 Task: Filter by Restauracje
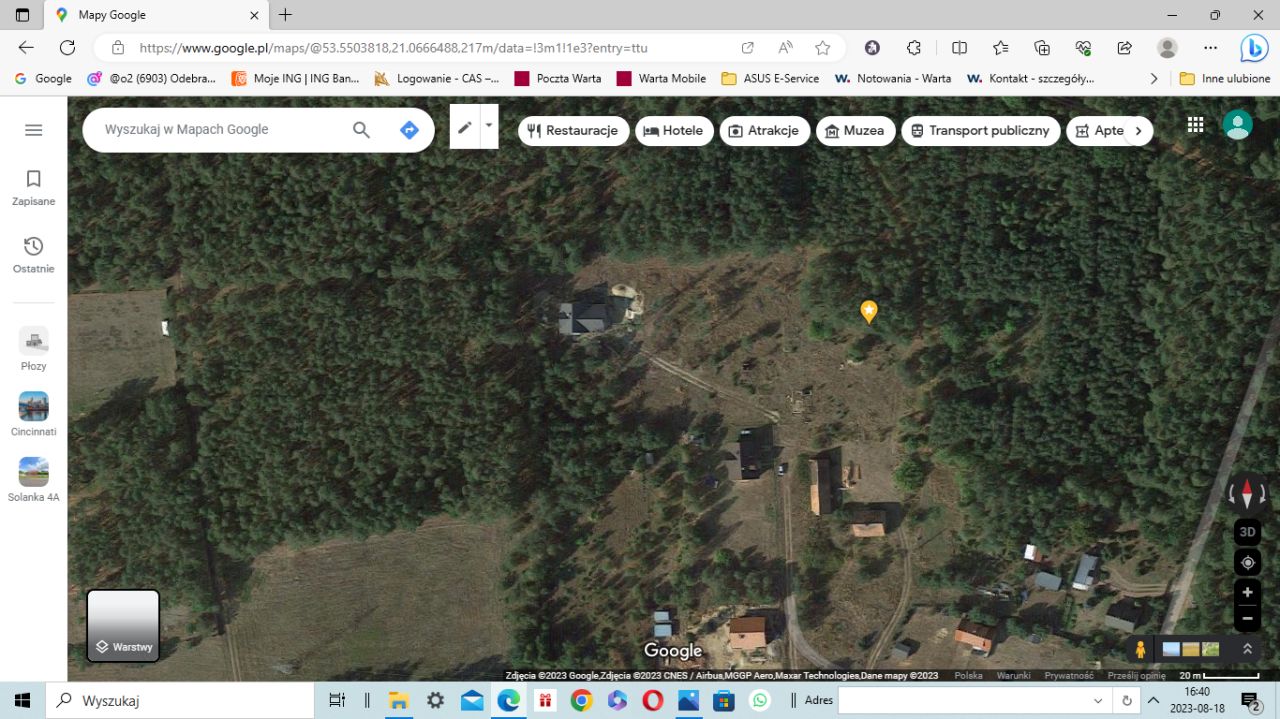pos(574,131)
